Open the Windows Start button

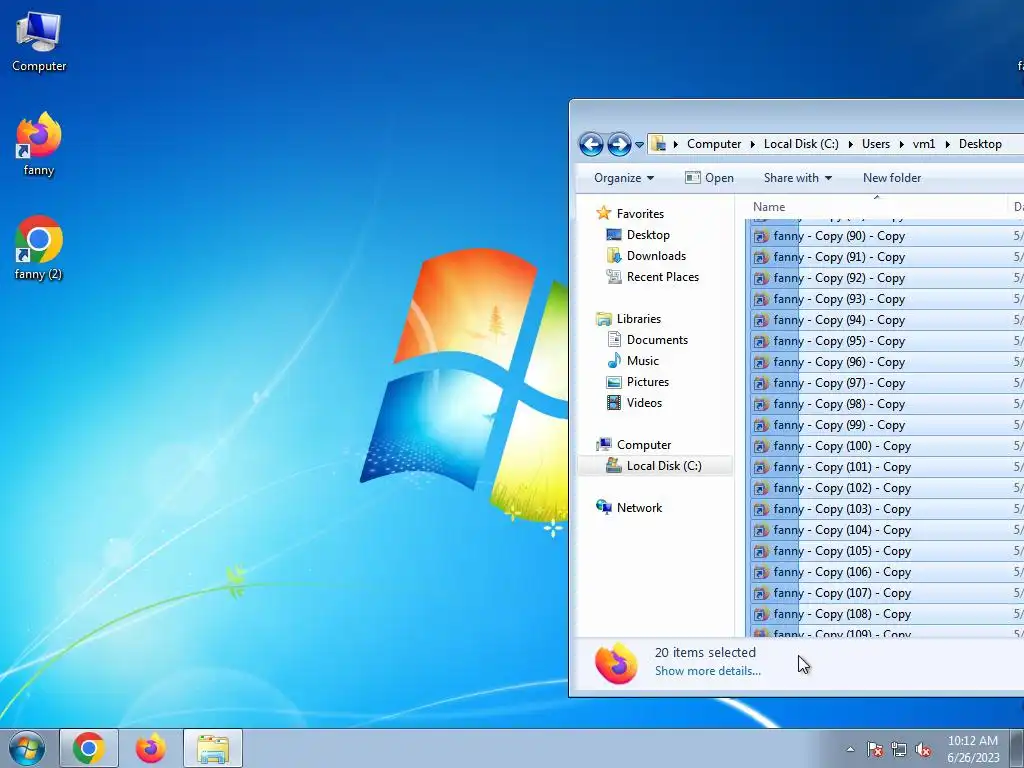tap(27, 748)
